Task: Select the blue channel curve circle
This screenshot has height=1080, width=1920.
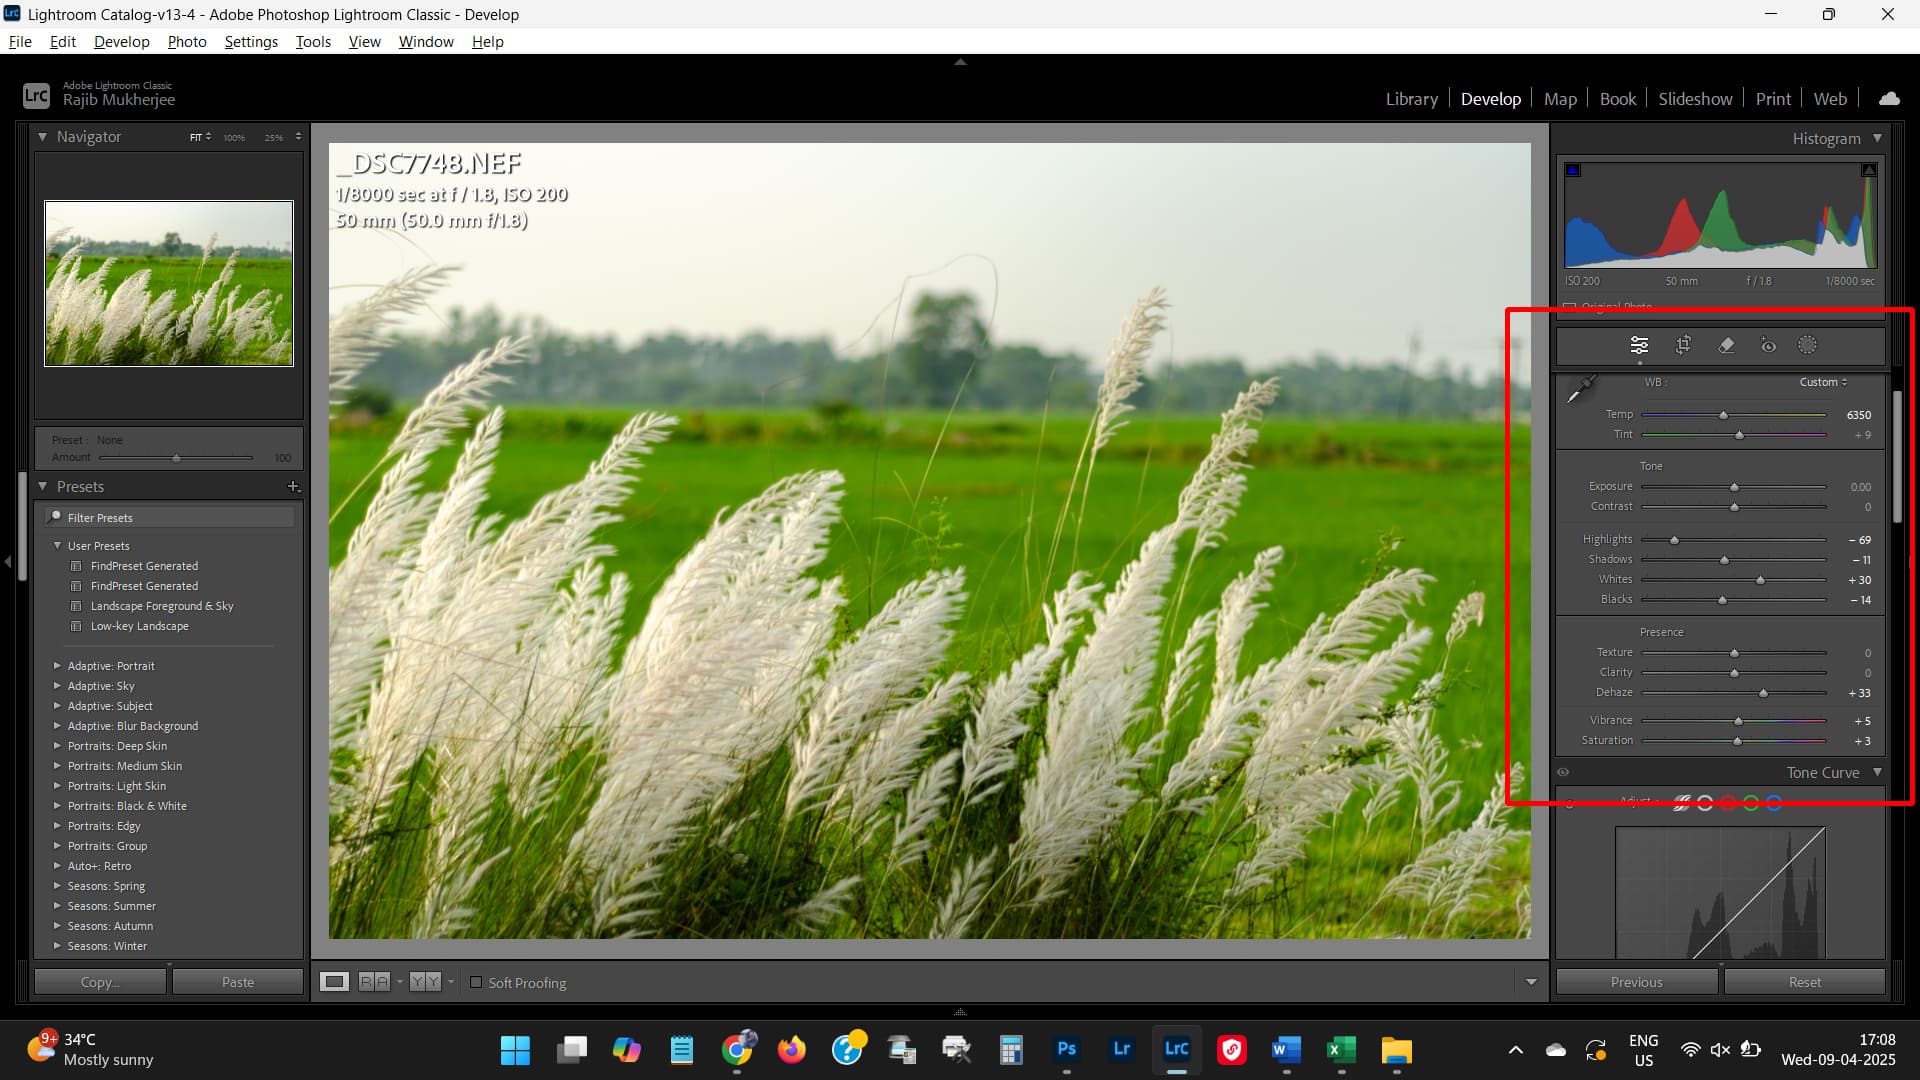Action: [x=1774, y=802]
